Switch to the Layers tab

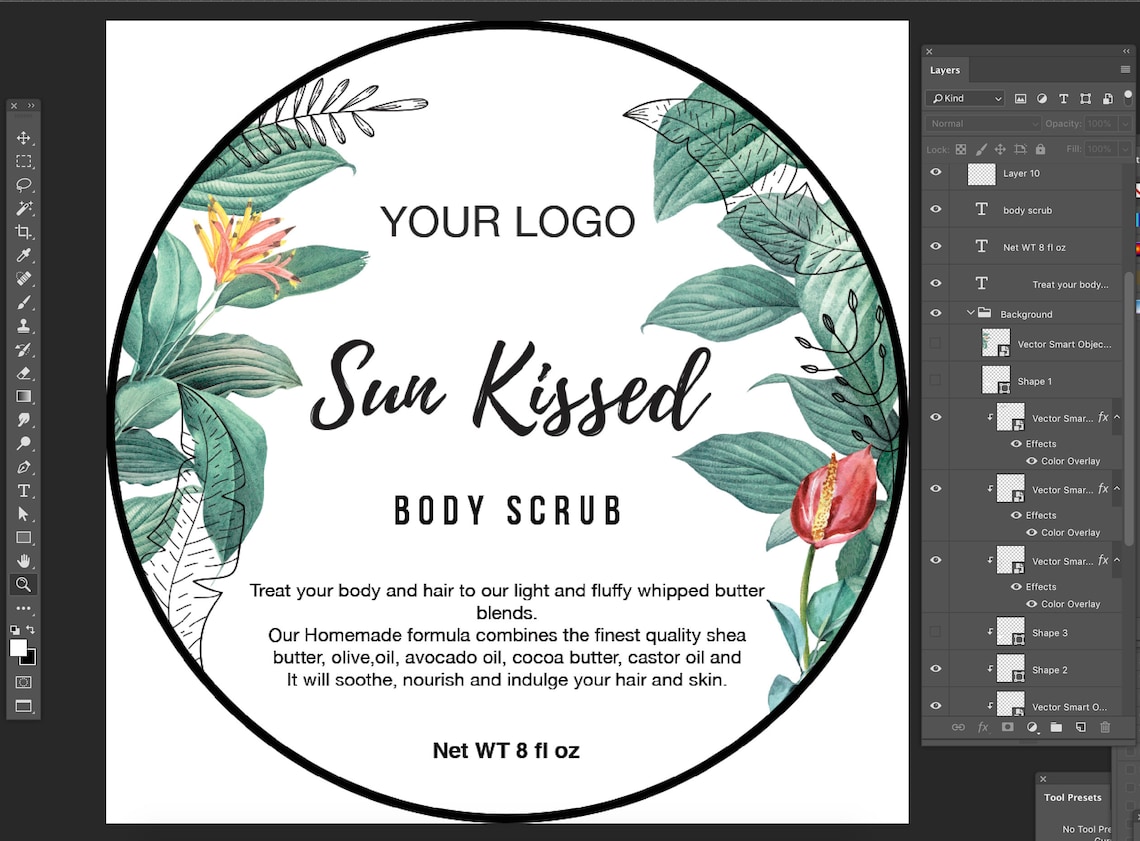(x=944, y=70)
